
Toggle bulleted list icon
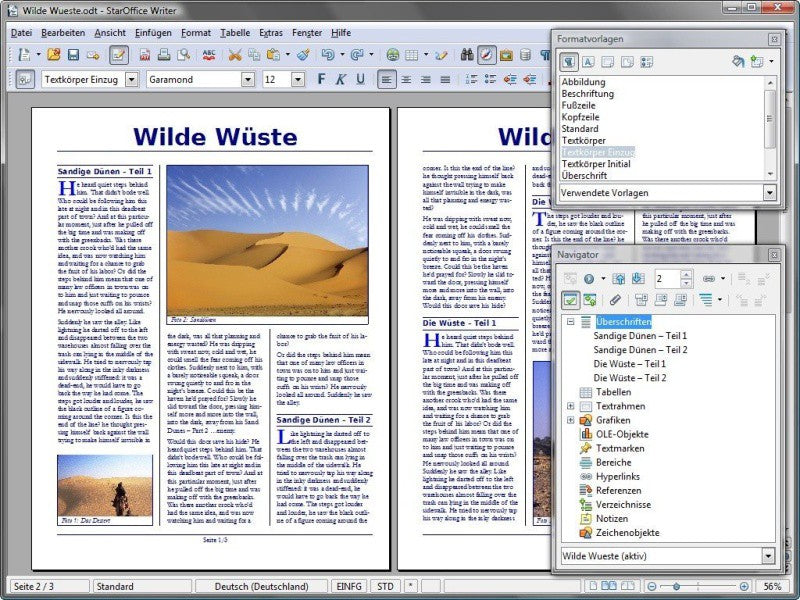(x=490, y=79)
